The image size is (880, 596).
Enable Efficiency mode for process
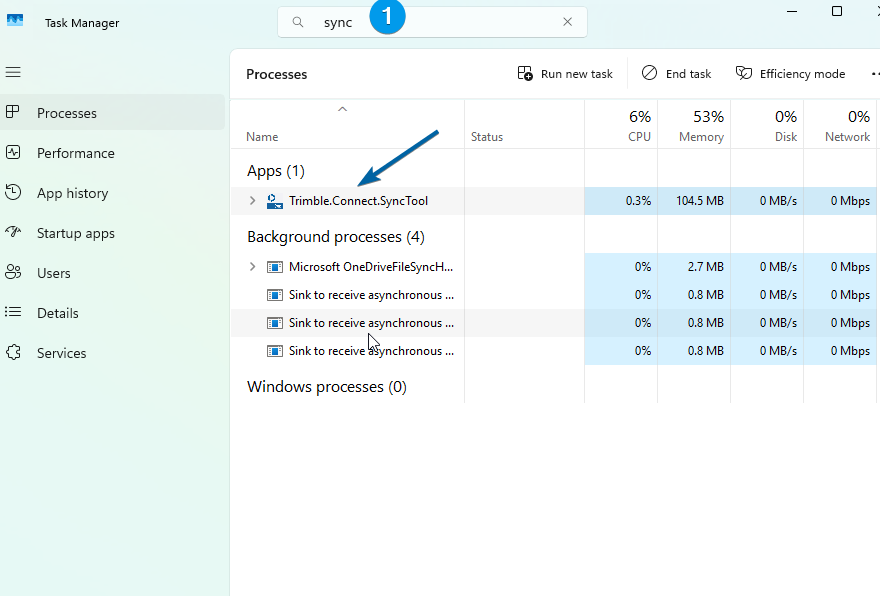click(x=791, y=74)
